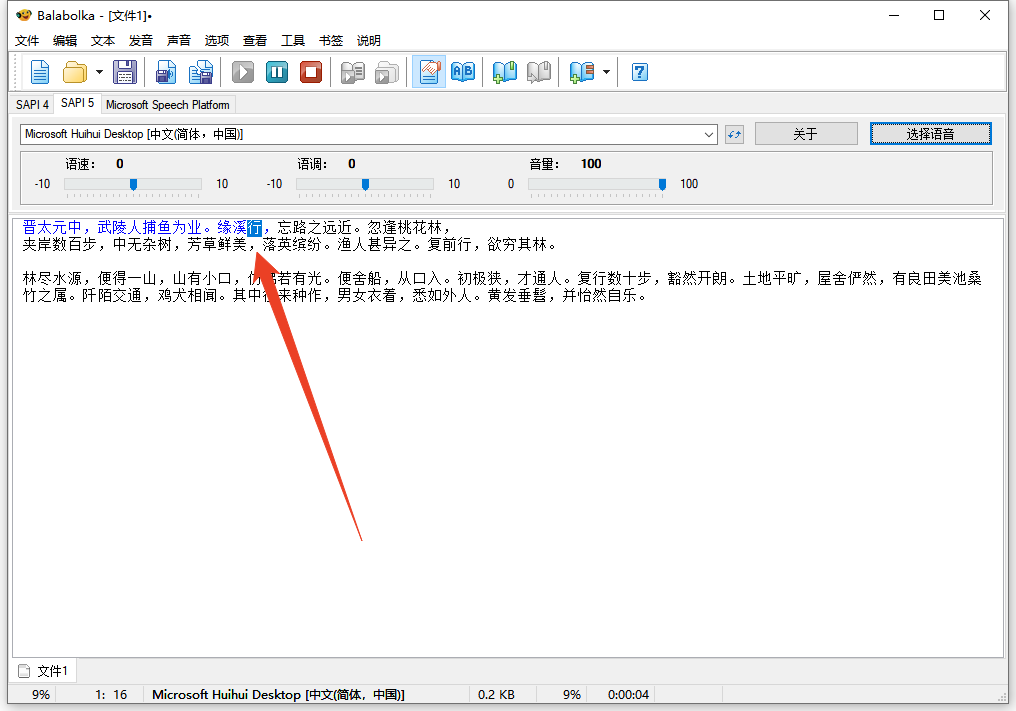The image size is (1016, 711).
Task: Click the AB dictionary toolbar icon
Action: tap(463, 72)
